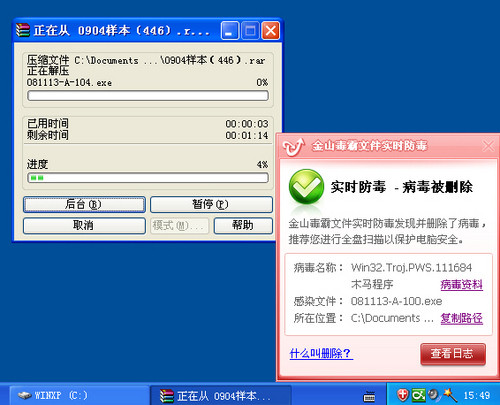The height and width of the screenshot is (405, 500).
Task: Click the 木马程序 trojan type text
Action: 372,285
